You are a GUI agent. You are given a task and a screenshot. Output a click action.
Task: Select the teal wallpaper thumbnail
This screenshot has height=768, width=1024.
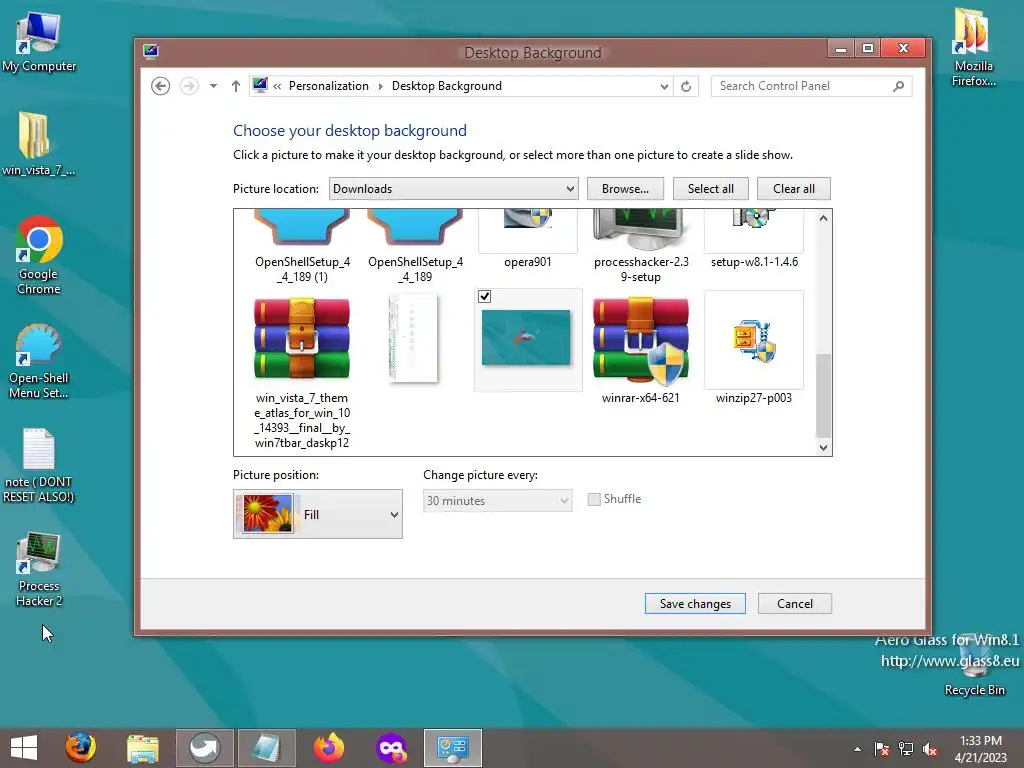click(526, 338)
